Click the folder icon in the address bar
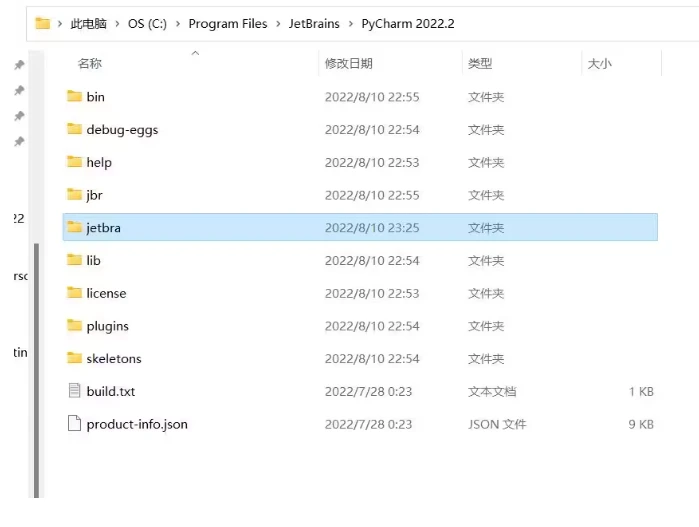Image resolution: width=699 pixels, height=527 pixels. tap(43, 23)
